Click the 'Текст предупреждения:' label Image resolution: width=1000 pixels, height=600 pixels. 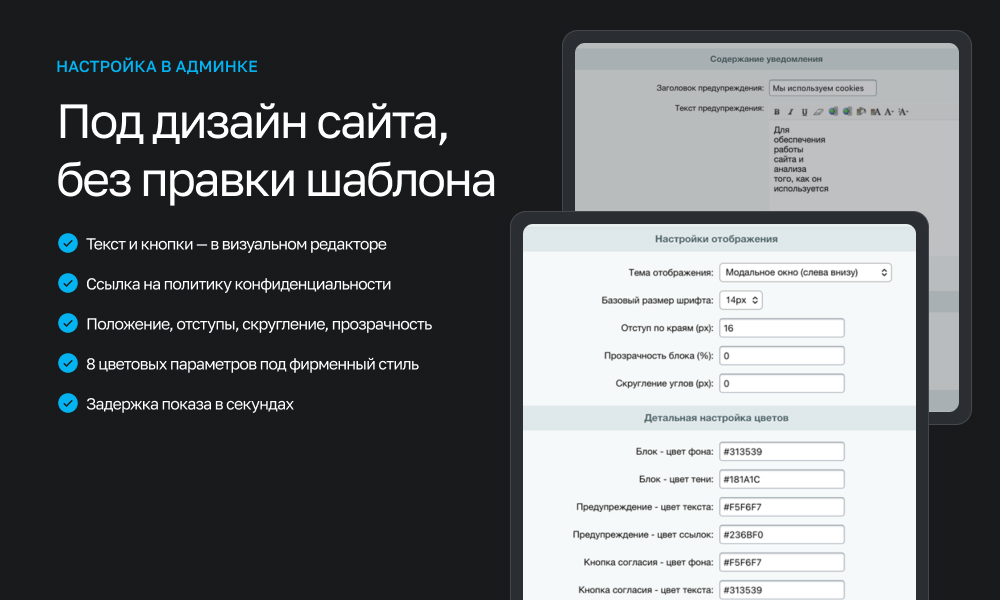[719, 108]
